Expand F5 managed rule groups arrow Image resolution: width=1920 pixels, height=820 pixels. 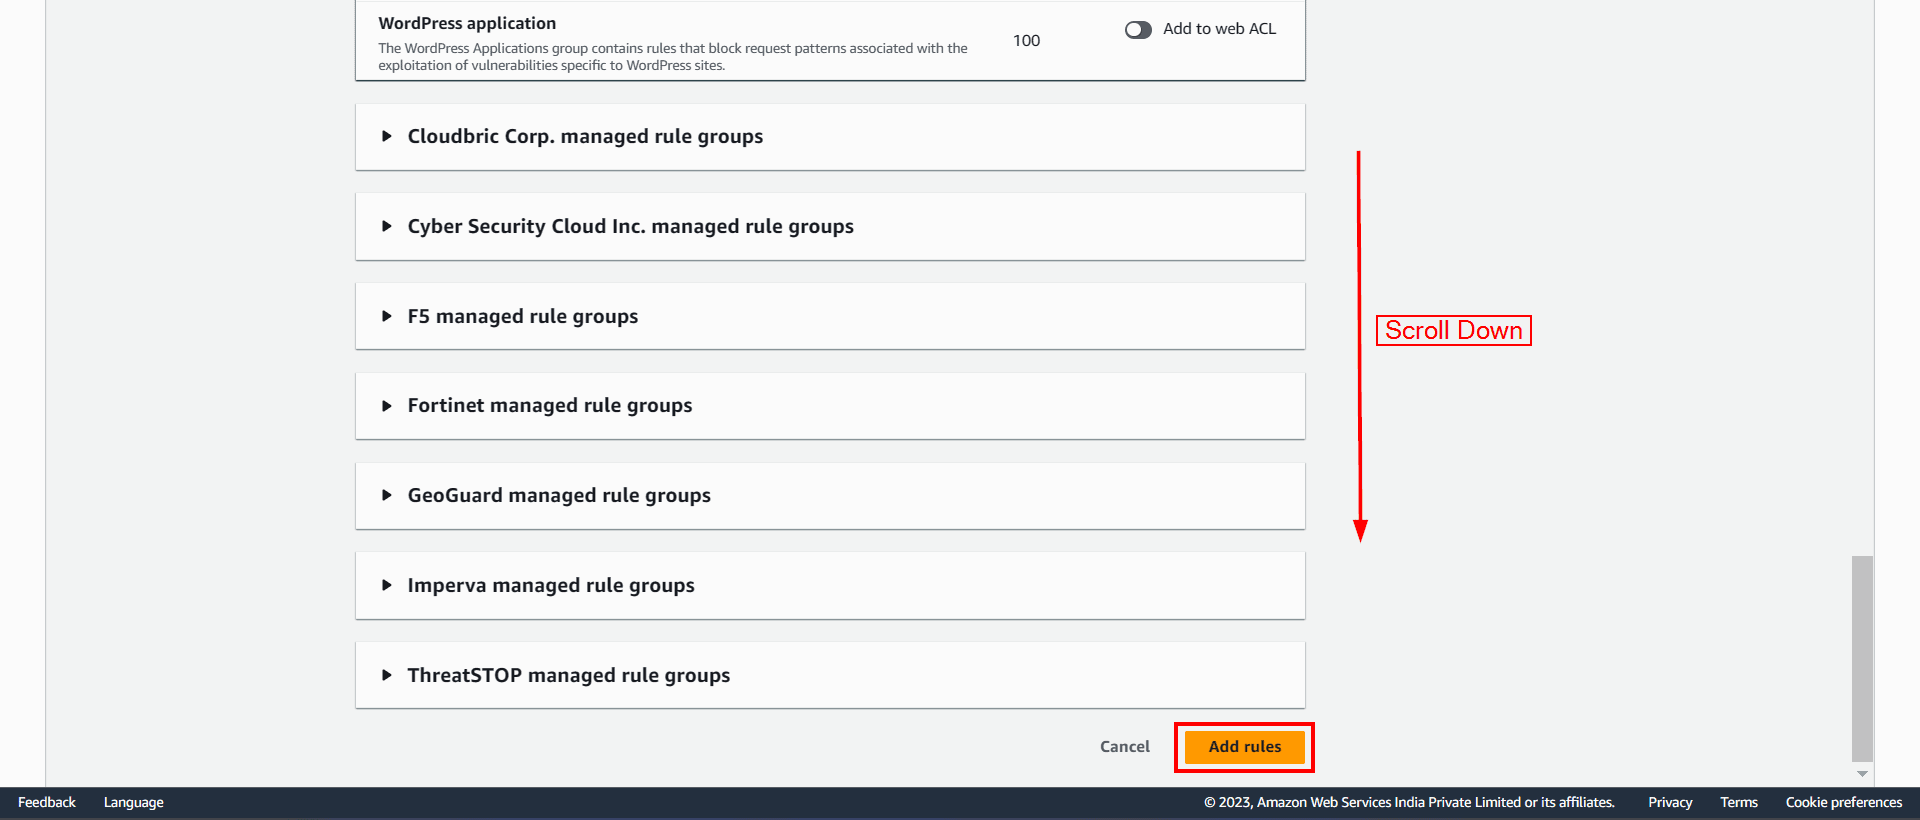tap(386, 317)
